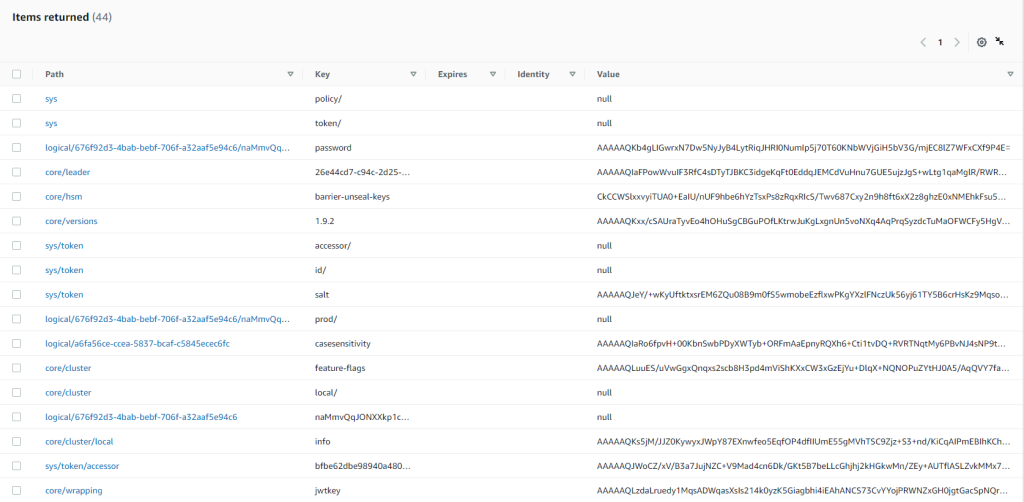Select the checkbox beside the core/wrapping row

16,490
